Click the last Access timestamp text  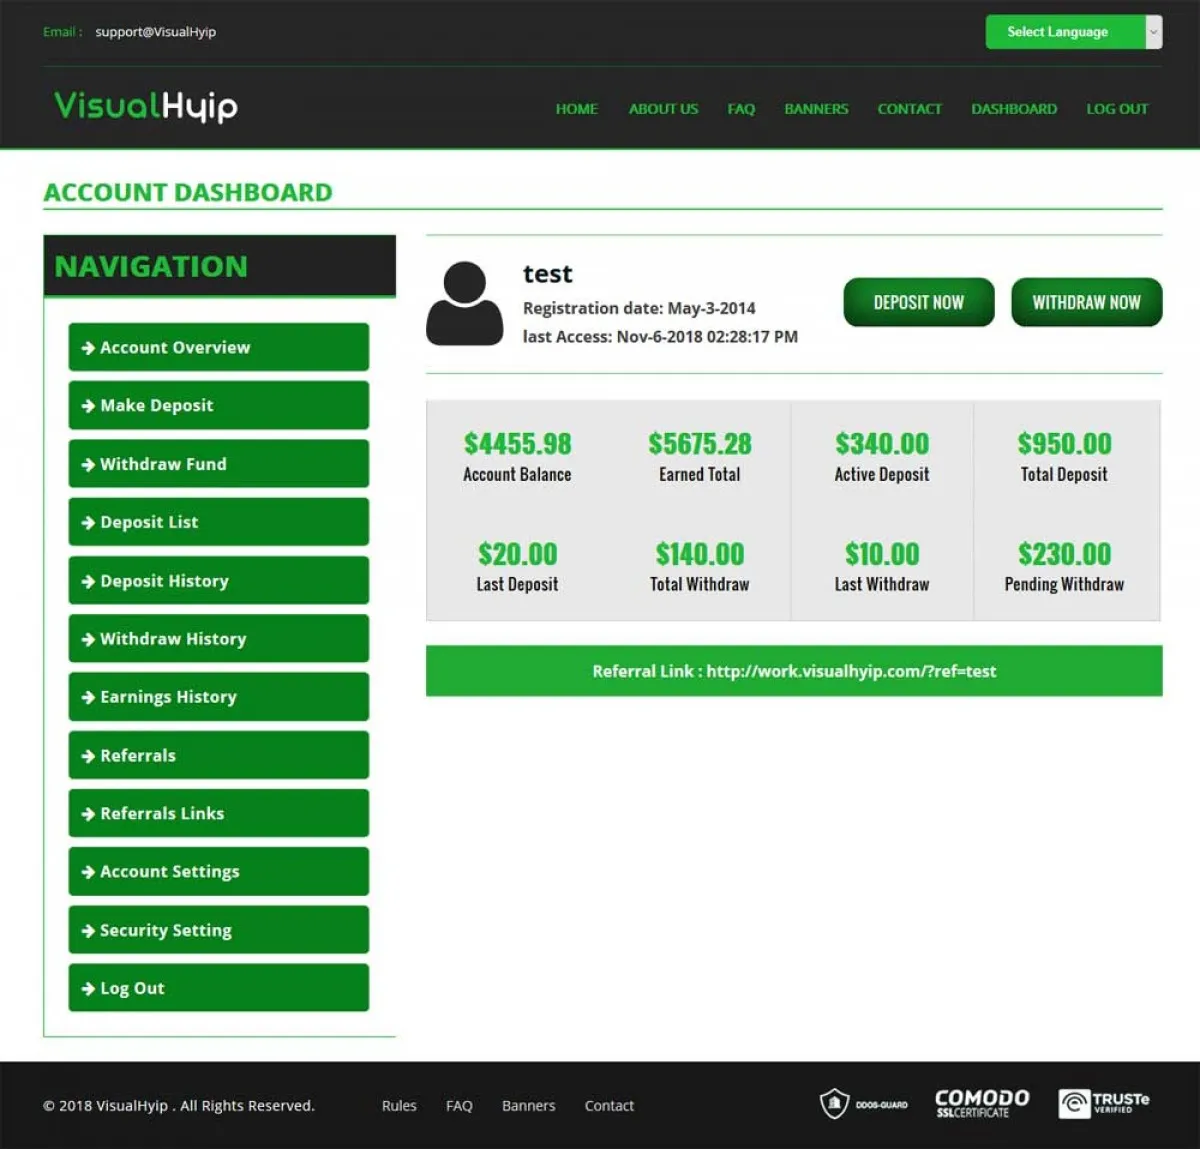[660, 336]
